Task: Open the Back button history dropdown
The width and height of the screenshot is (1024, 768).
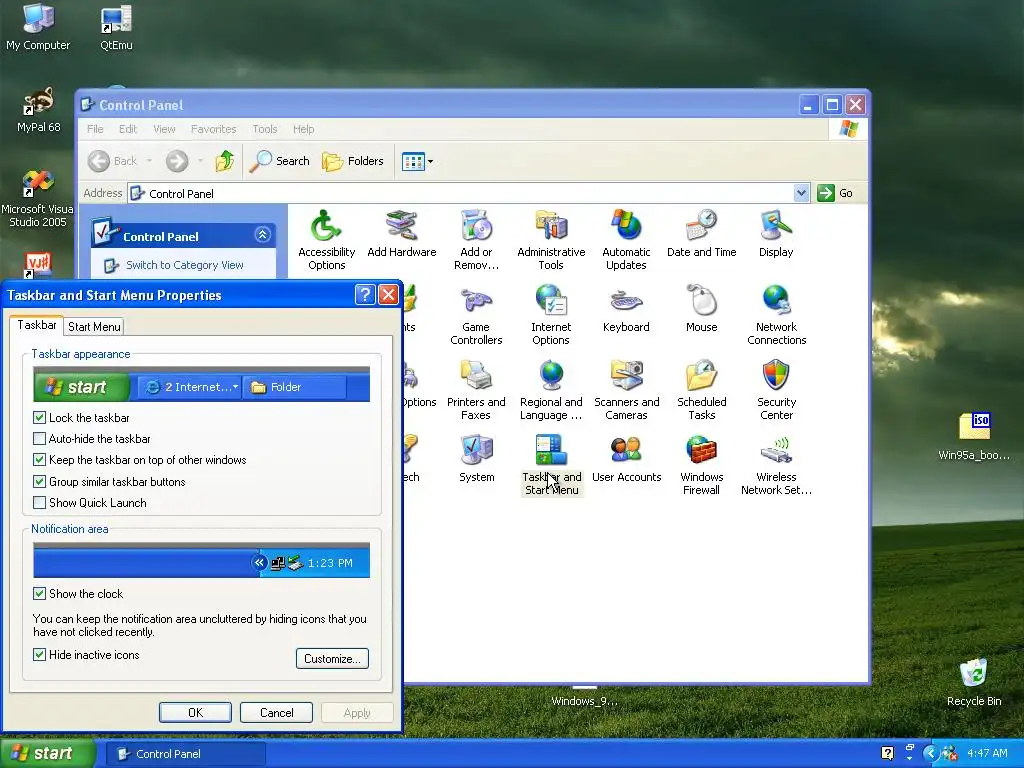Action: 150,161
